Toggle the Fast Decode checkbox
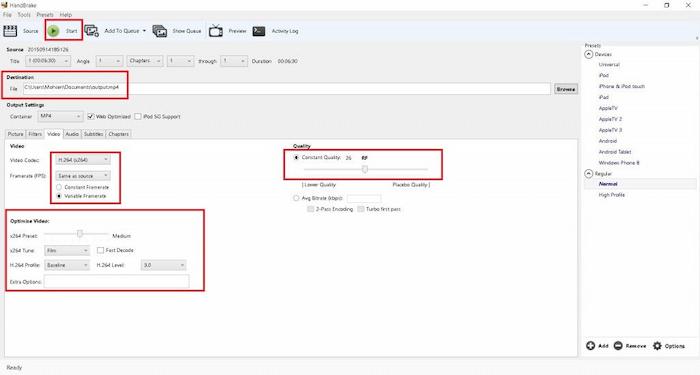700x375 pixels. coord(100,250)
